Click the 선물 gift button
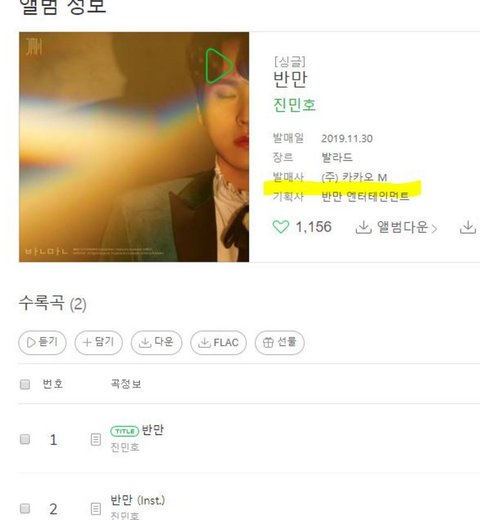Image resolution: width=480 pixels, height=520 pixels. pyautogui.click(x=280, y=342)
